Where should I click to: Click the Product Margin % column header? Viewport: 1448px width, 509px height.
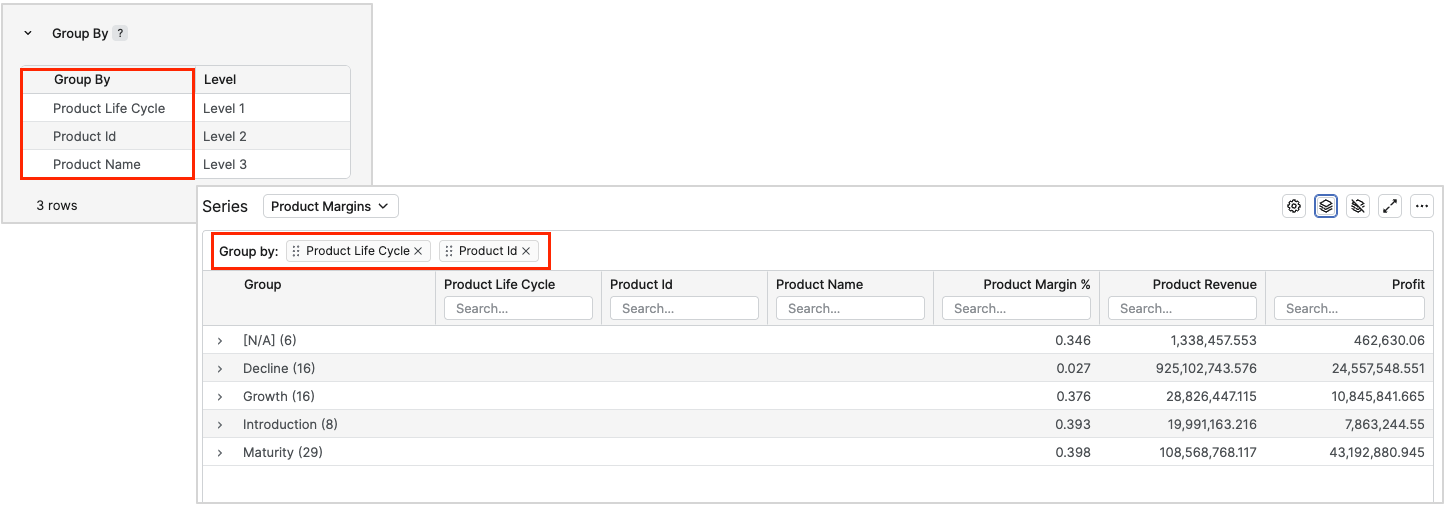tap(1036, 285)
